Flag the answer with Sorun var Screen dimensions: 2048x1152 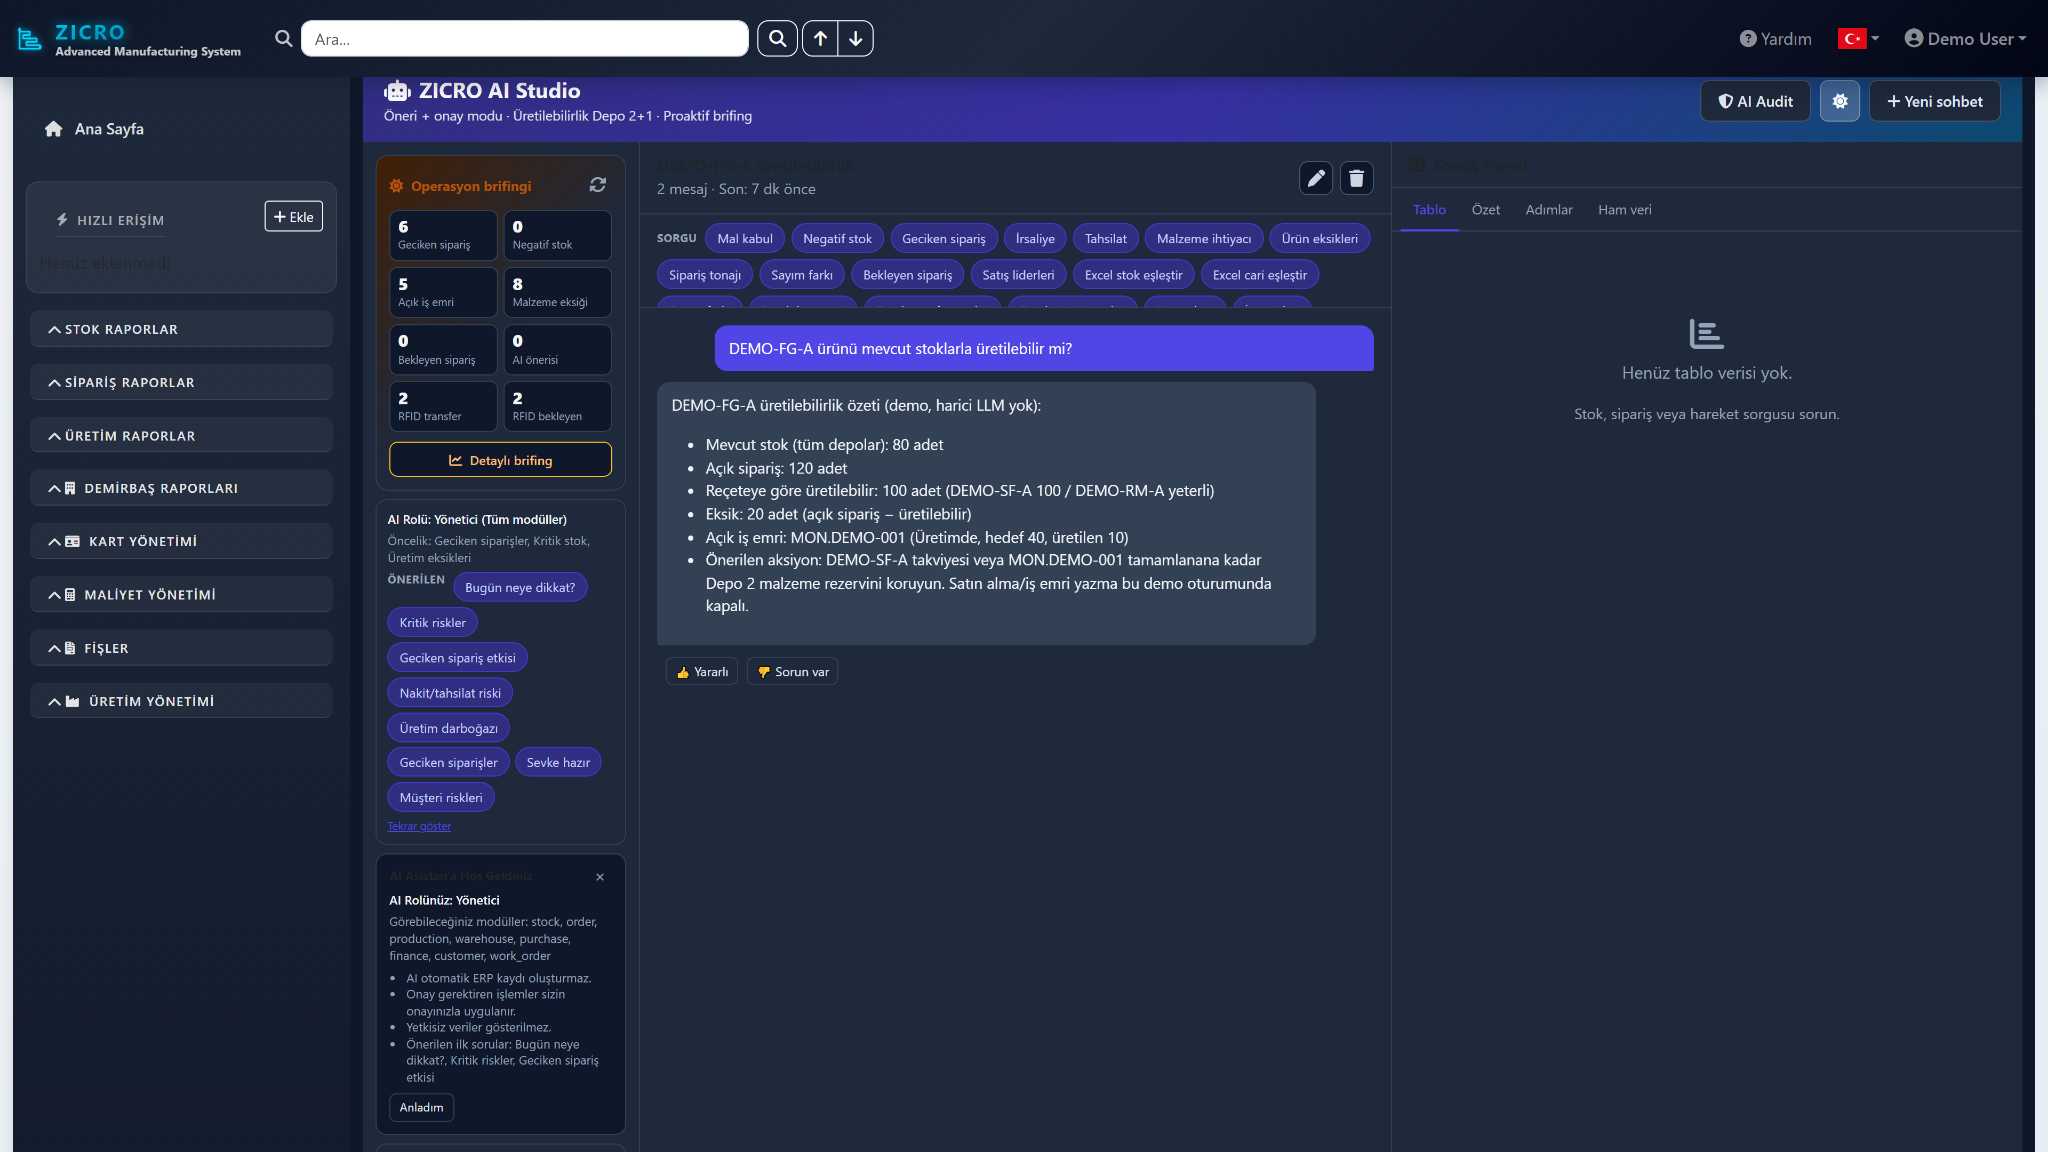793,672
